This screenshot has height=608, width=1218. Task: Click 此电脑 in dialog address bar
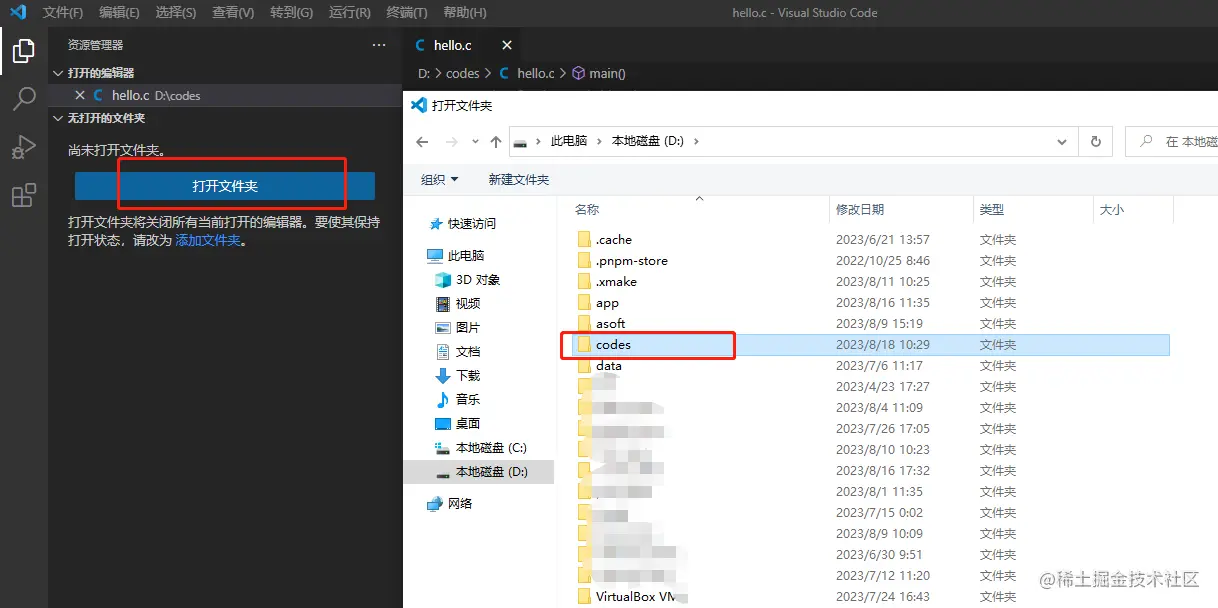point(571,142)
